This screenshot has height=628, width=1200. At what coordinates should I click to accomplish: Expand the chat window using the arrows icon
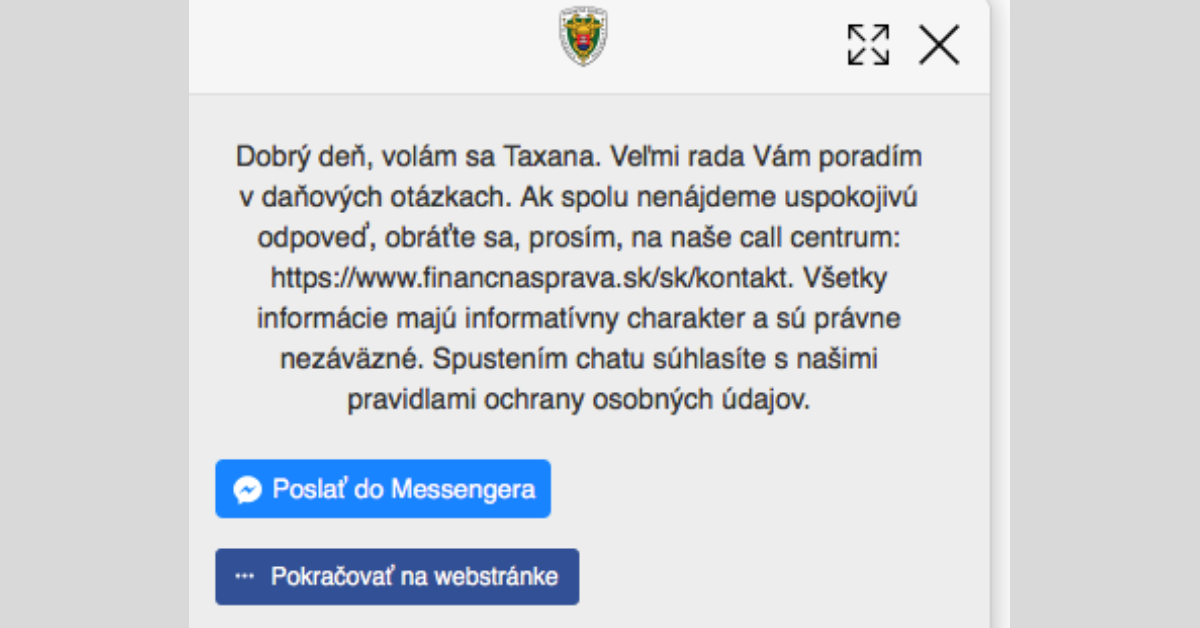click(x=867, y=44)
